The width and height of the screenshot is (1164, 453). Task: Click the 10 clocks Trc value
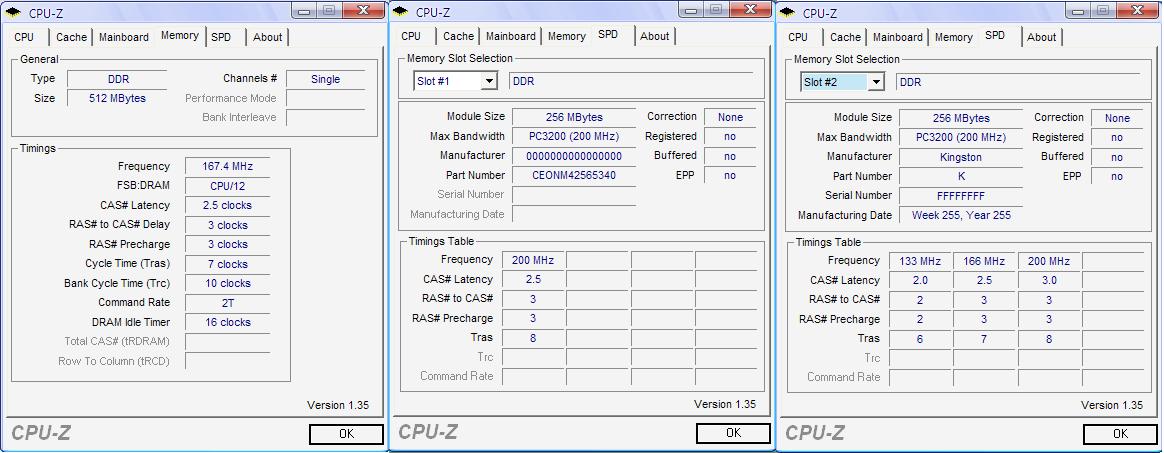click(227, 284)
